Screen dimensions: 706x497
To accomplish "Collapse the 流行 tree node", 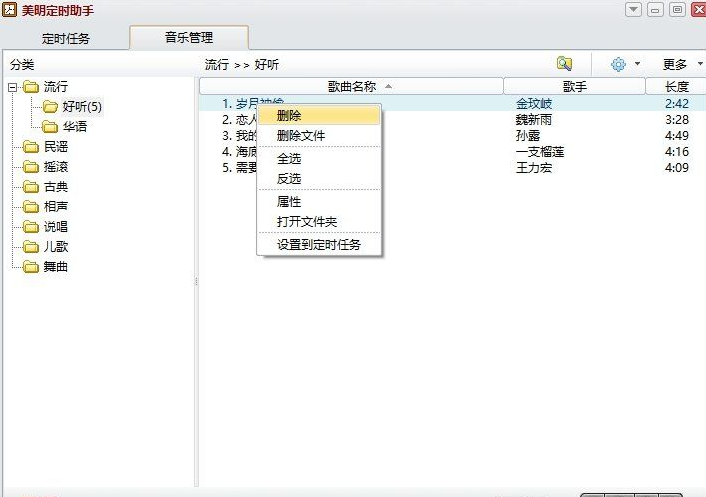I will point(13,87).
